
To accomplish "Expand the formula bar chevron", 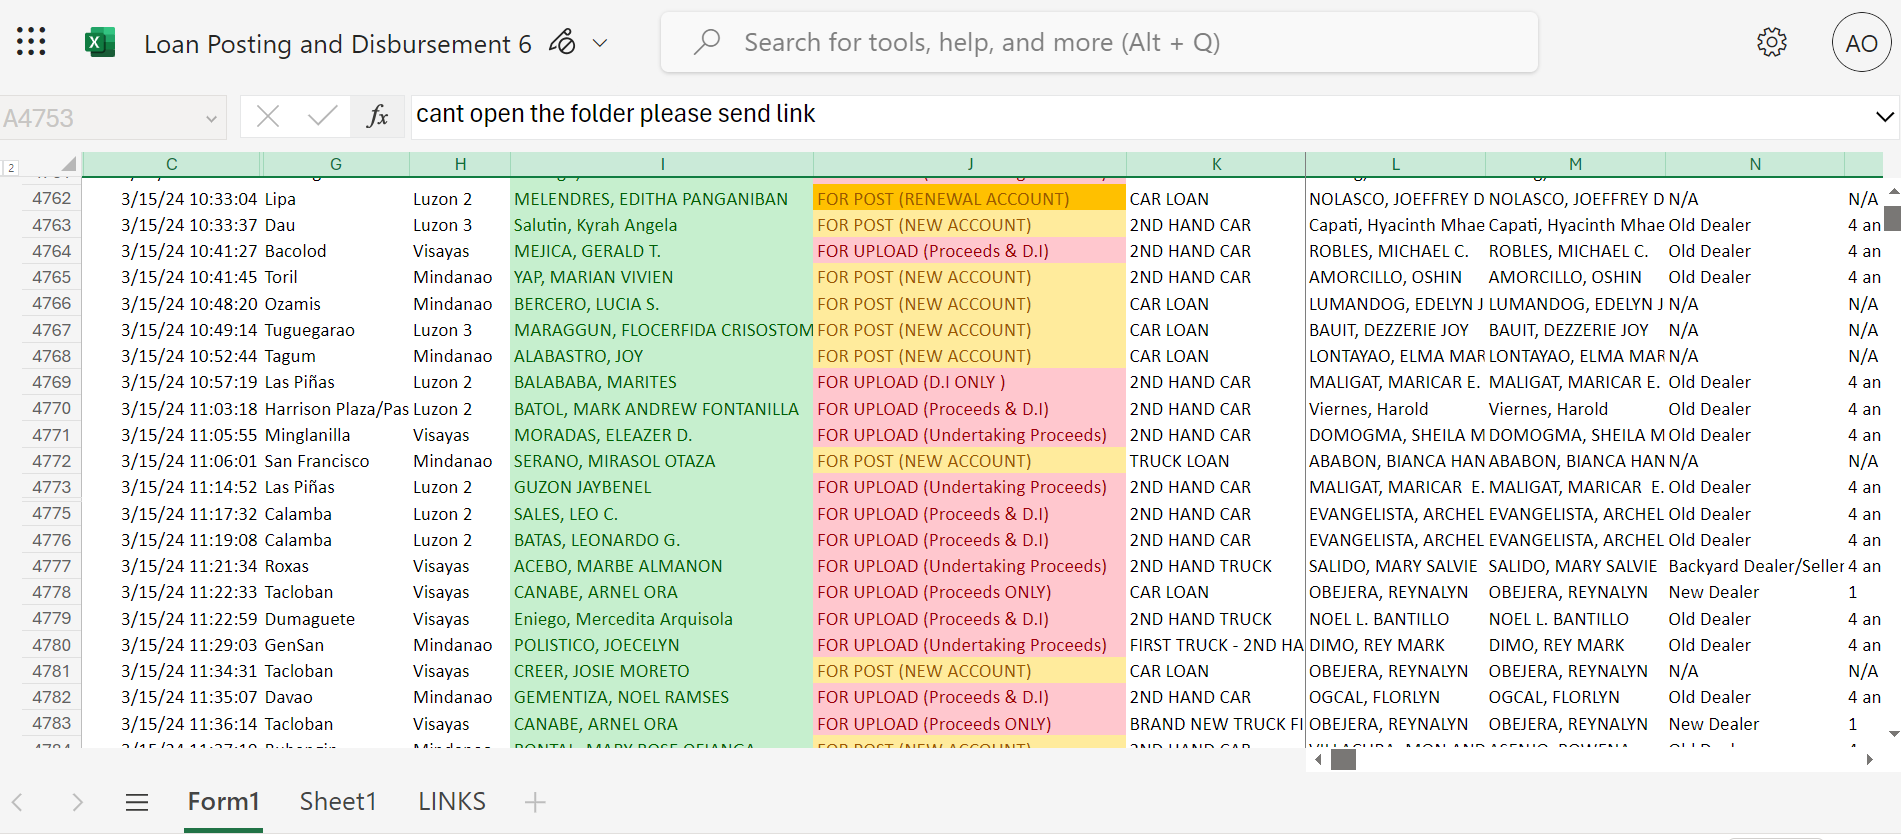I will pyautogui.click(x=1885, y=117).
